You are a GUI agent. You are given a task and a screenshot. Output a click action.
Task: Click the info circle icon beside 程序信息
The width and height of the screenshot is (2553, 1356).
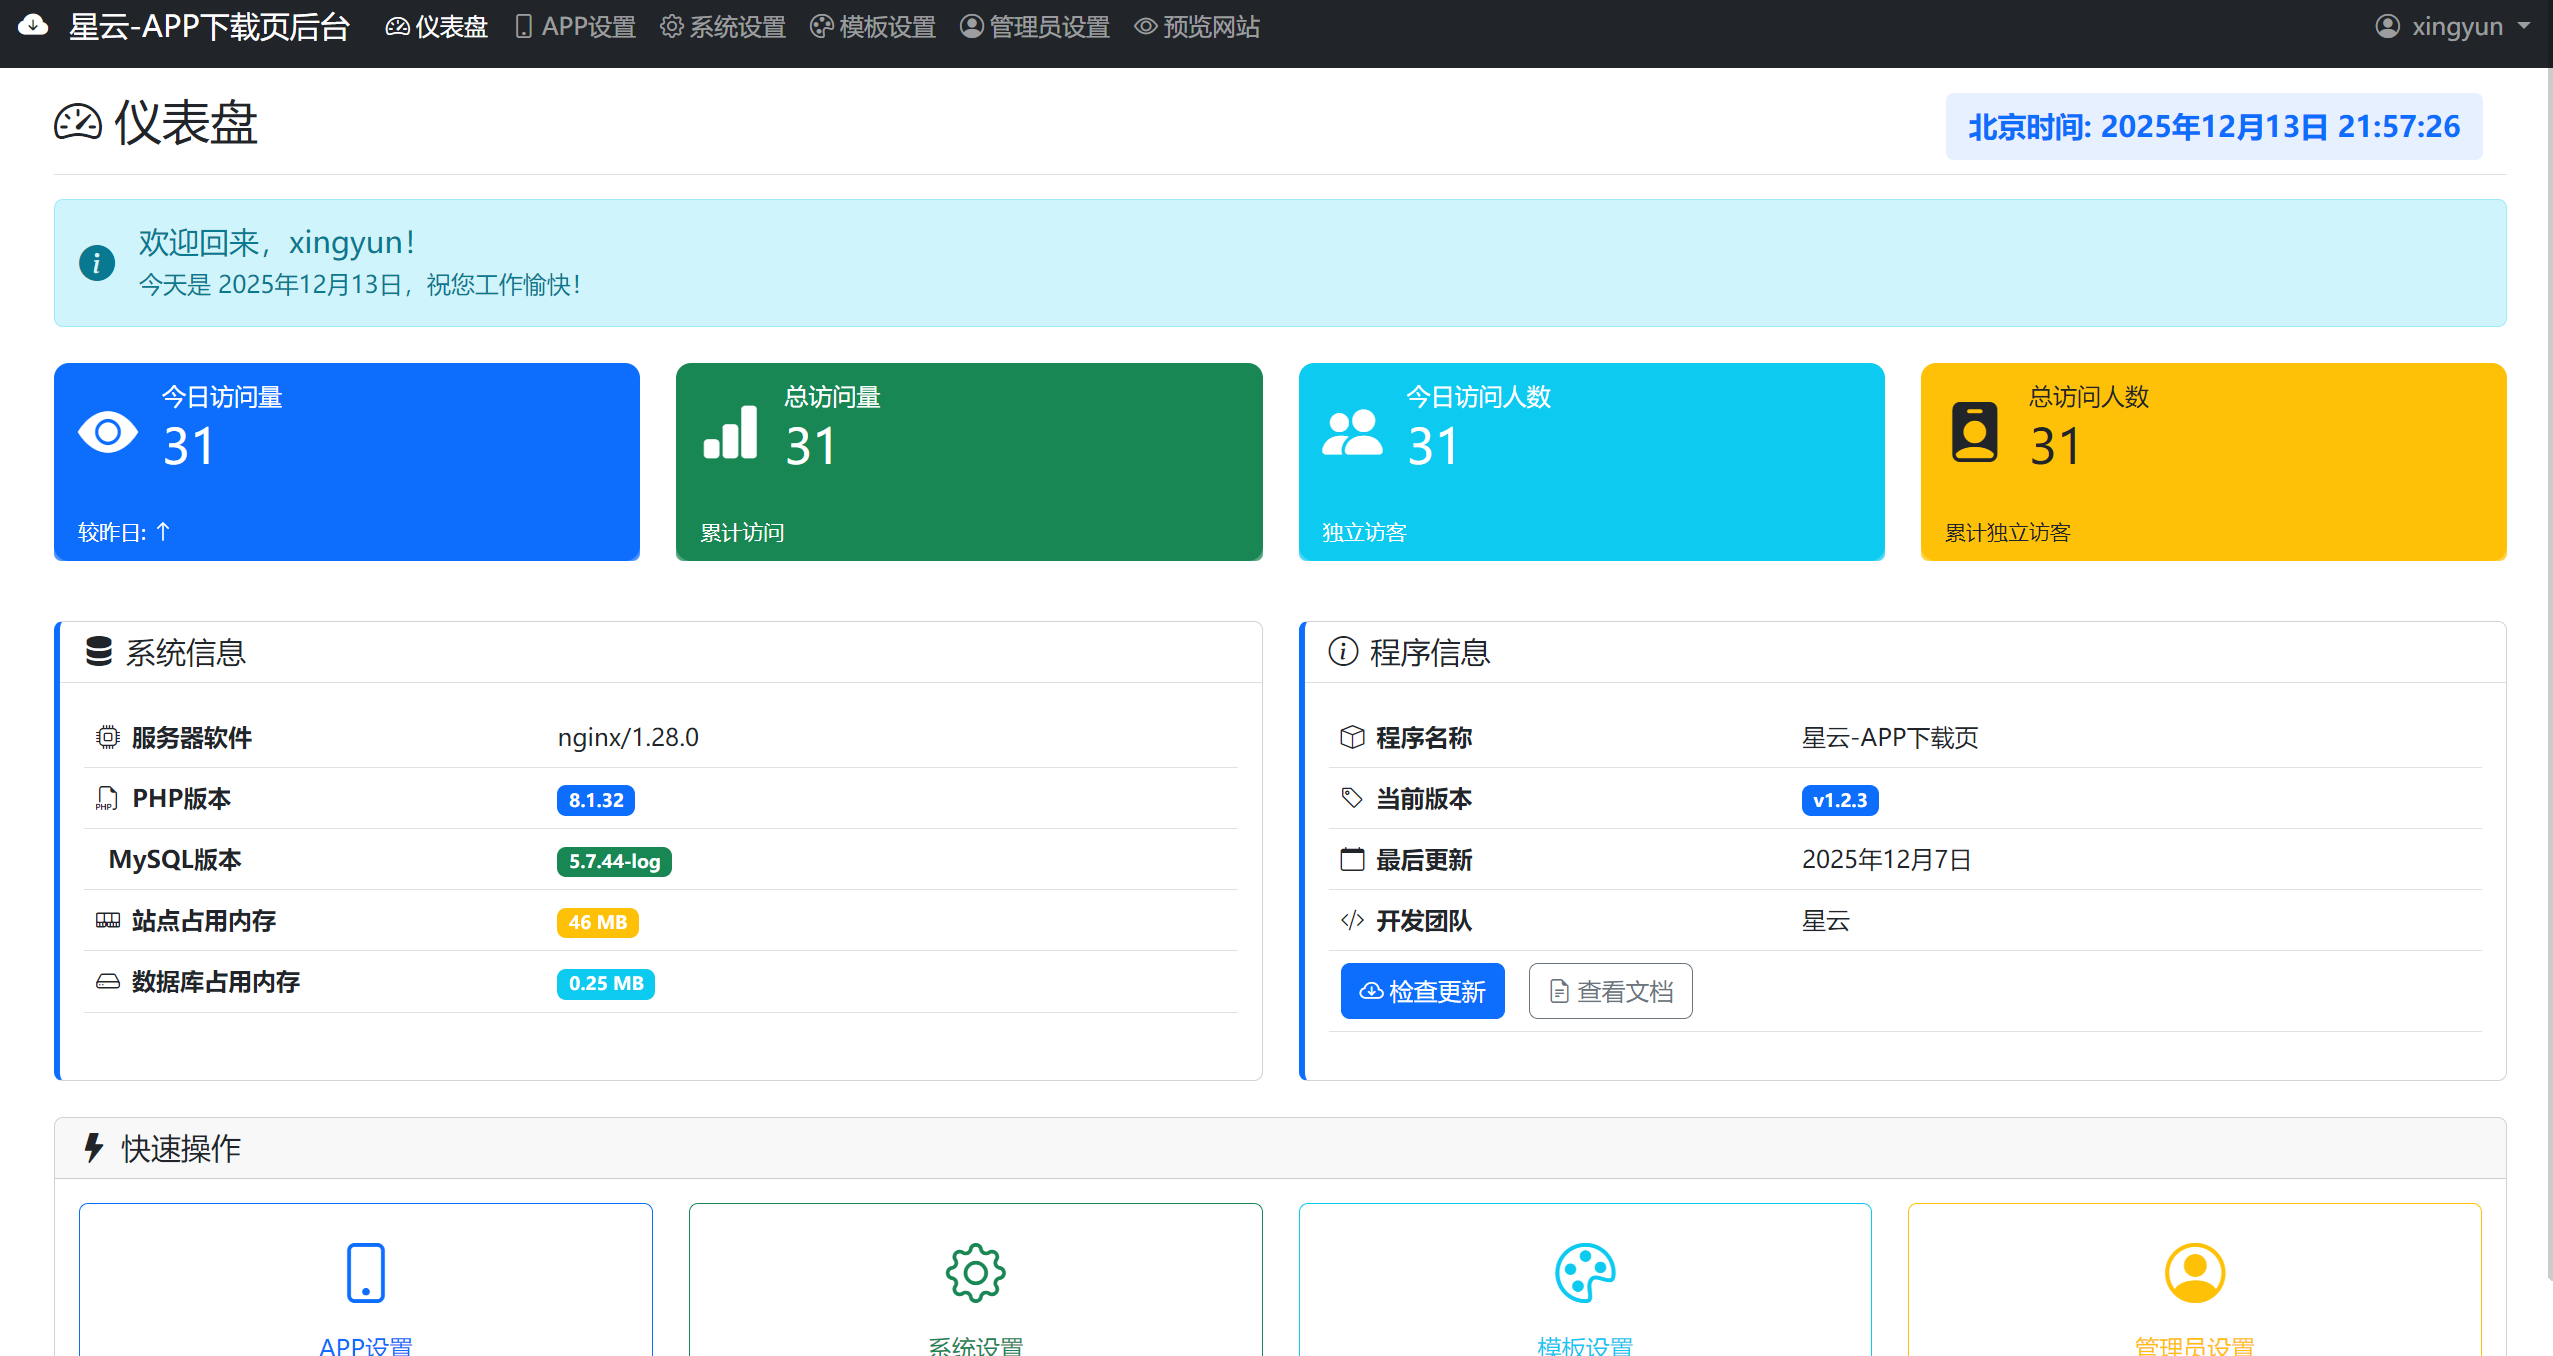tap(1343, 652)
